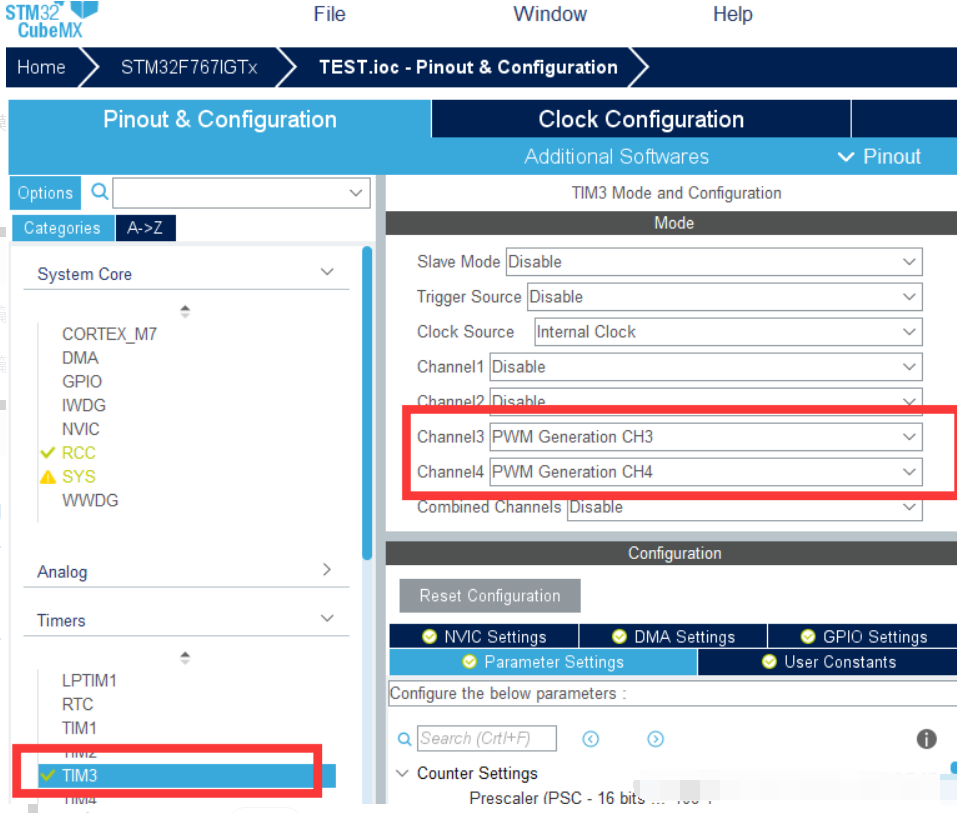The width and height of the screenshot is (957, 813).
Task: Click the STM32 CubeMX logo
Action: (x=51, y=20)
